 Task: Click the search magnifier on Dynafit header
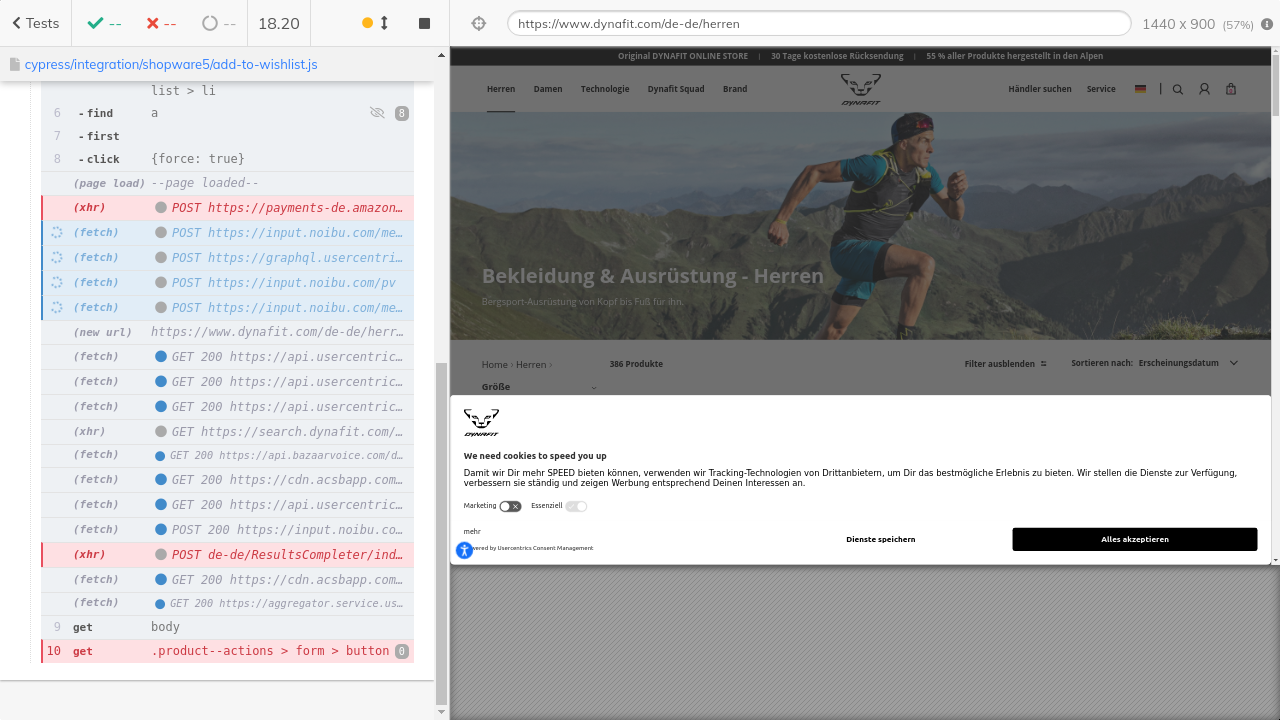tap(1177, 89)
